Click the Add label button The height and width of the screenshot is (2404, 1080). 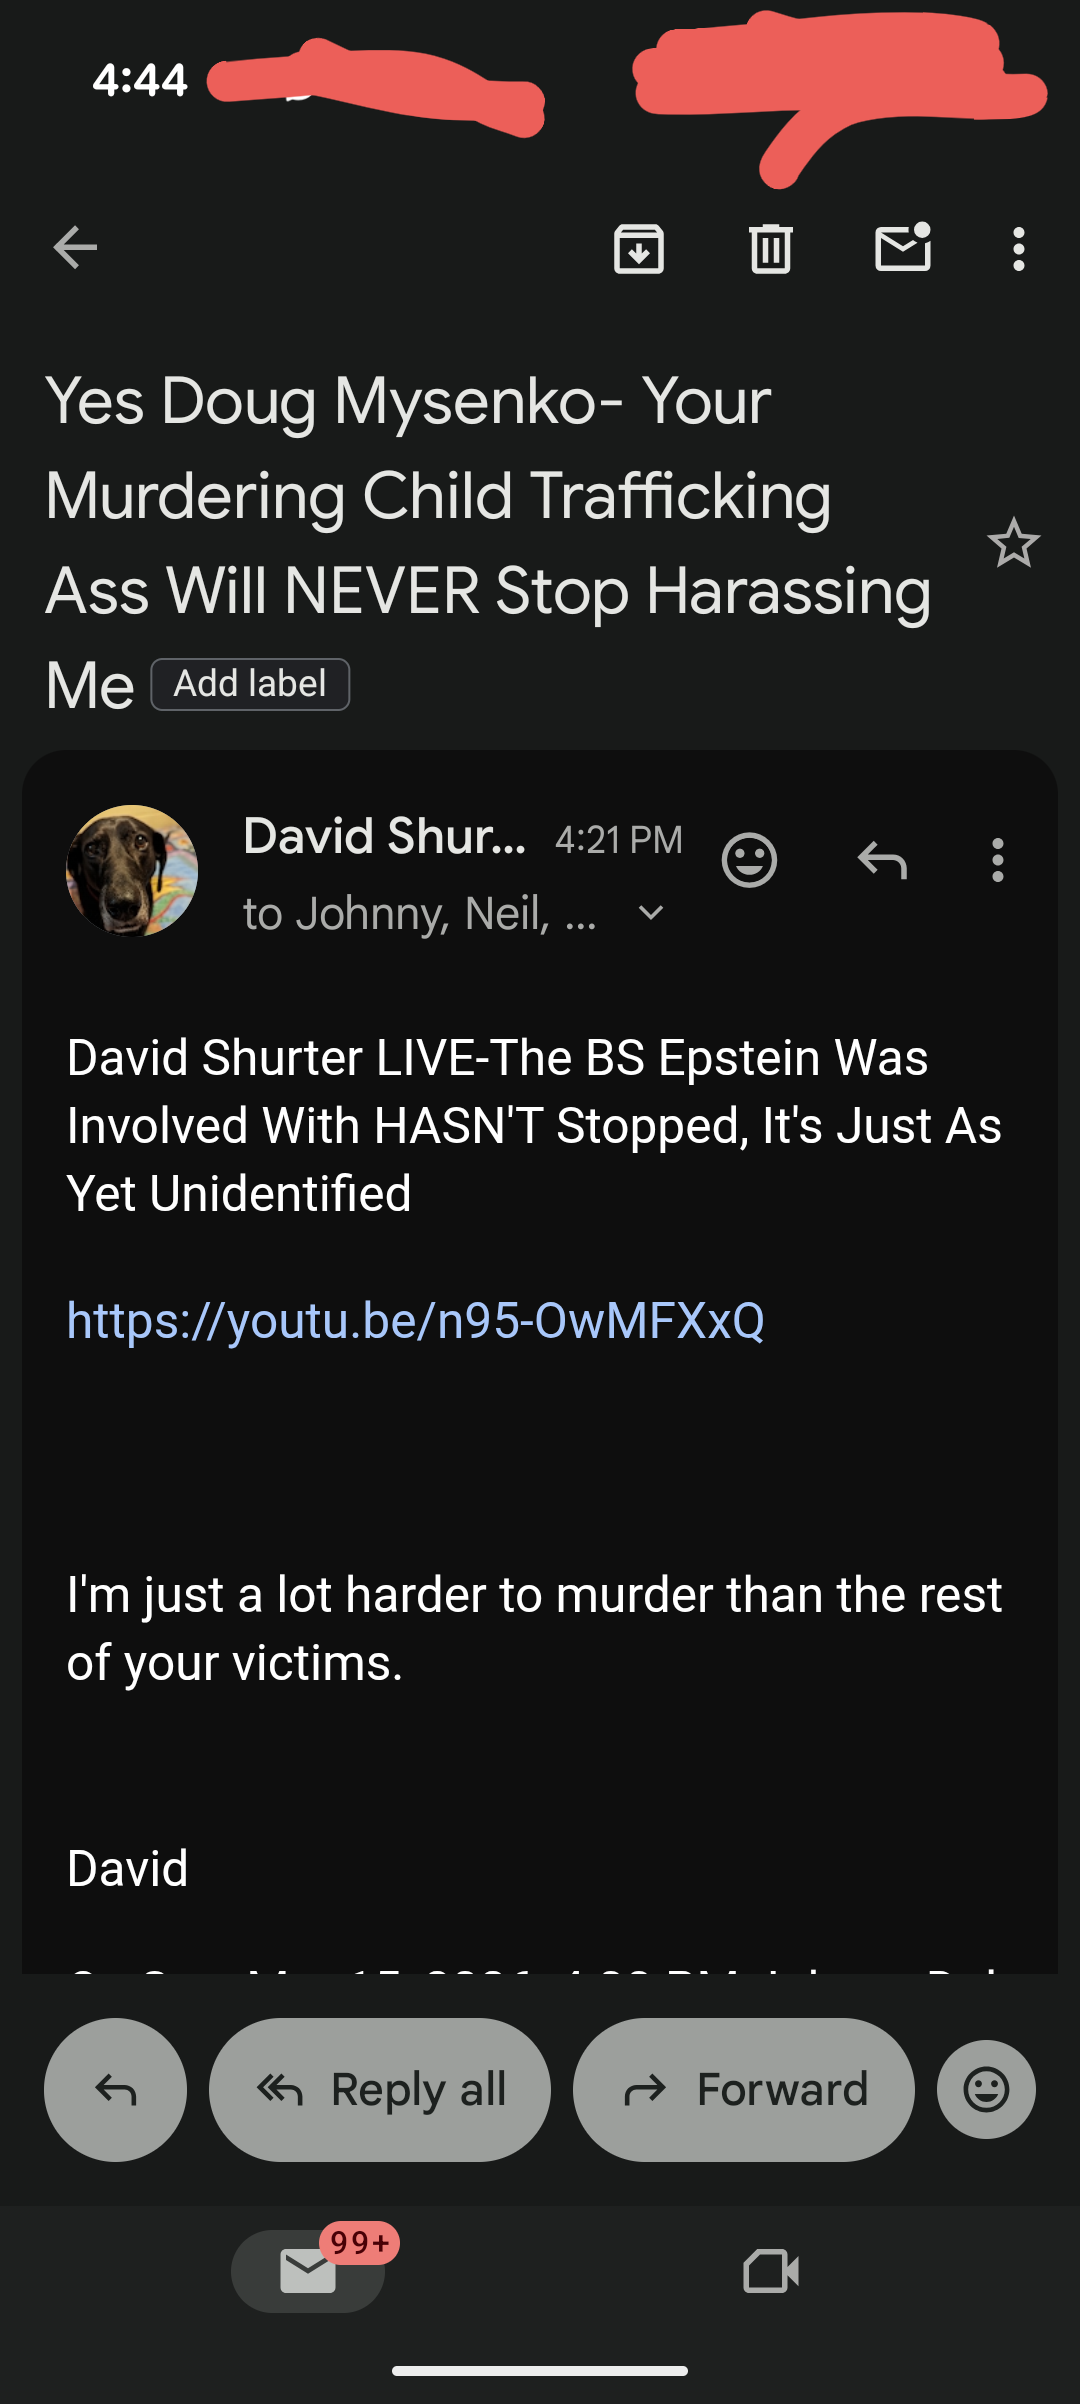tap(250, 684)
